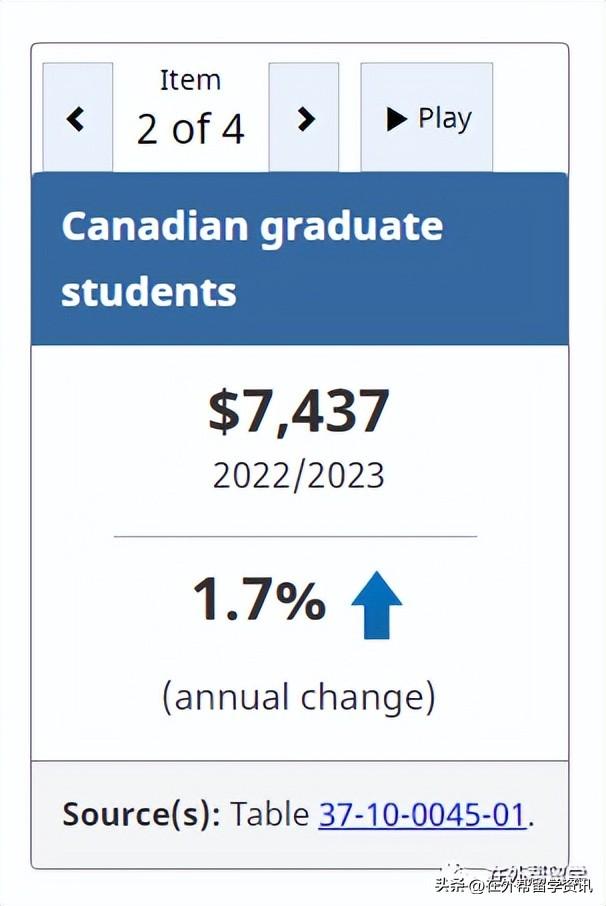Click the word "students" in the header

149,292
